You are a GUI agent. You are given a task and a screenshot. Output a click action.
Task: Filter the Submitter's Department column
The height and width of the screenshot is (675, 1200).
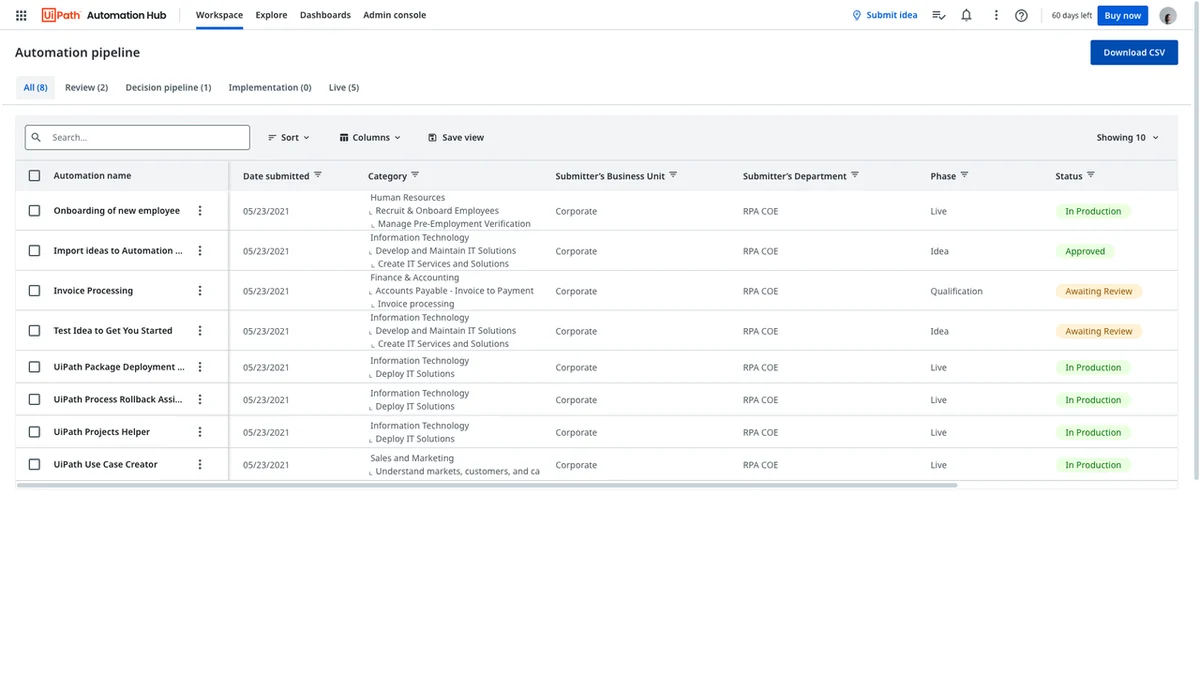[x=855, y=175]
